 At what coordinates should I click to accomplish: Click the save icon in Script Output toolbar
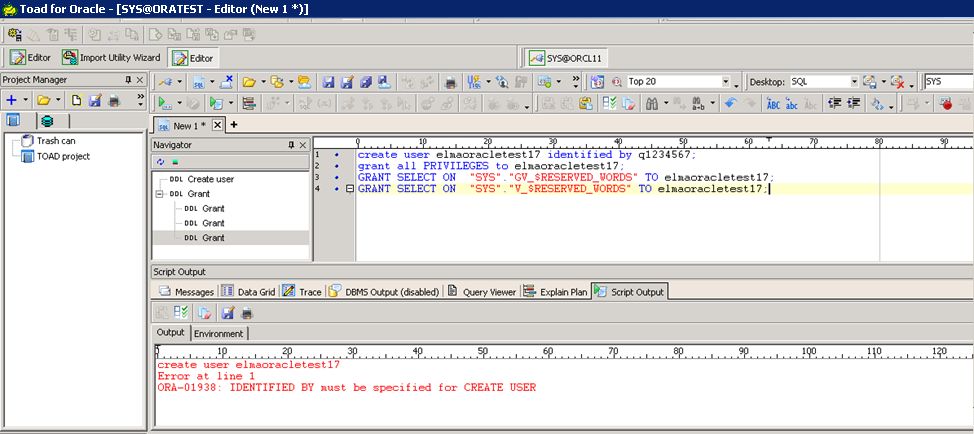click(x=228, y=313)
